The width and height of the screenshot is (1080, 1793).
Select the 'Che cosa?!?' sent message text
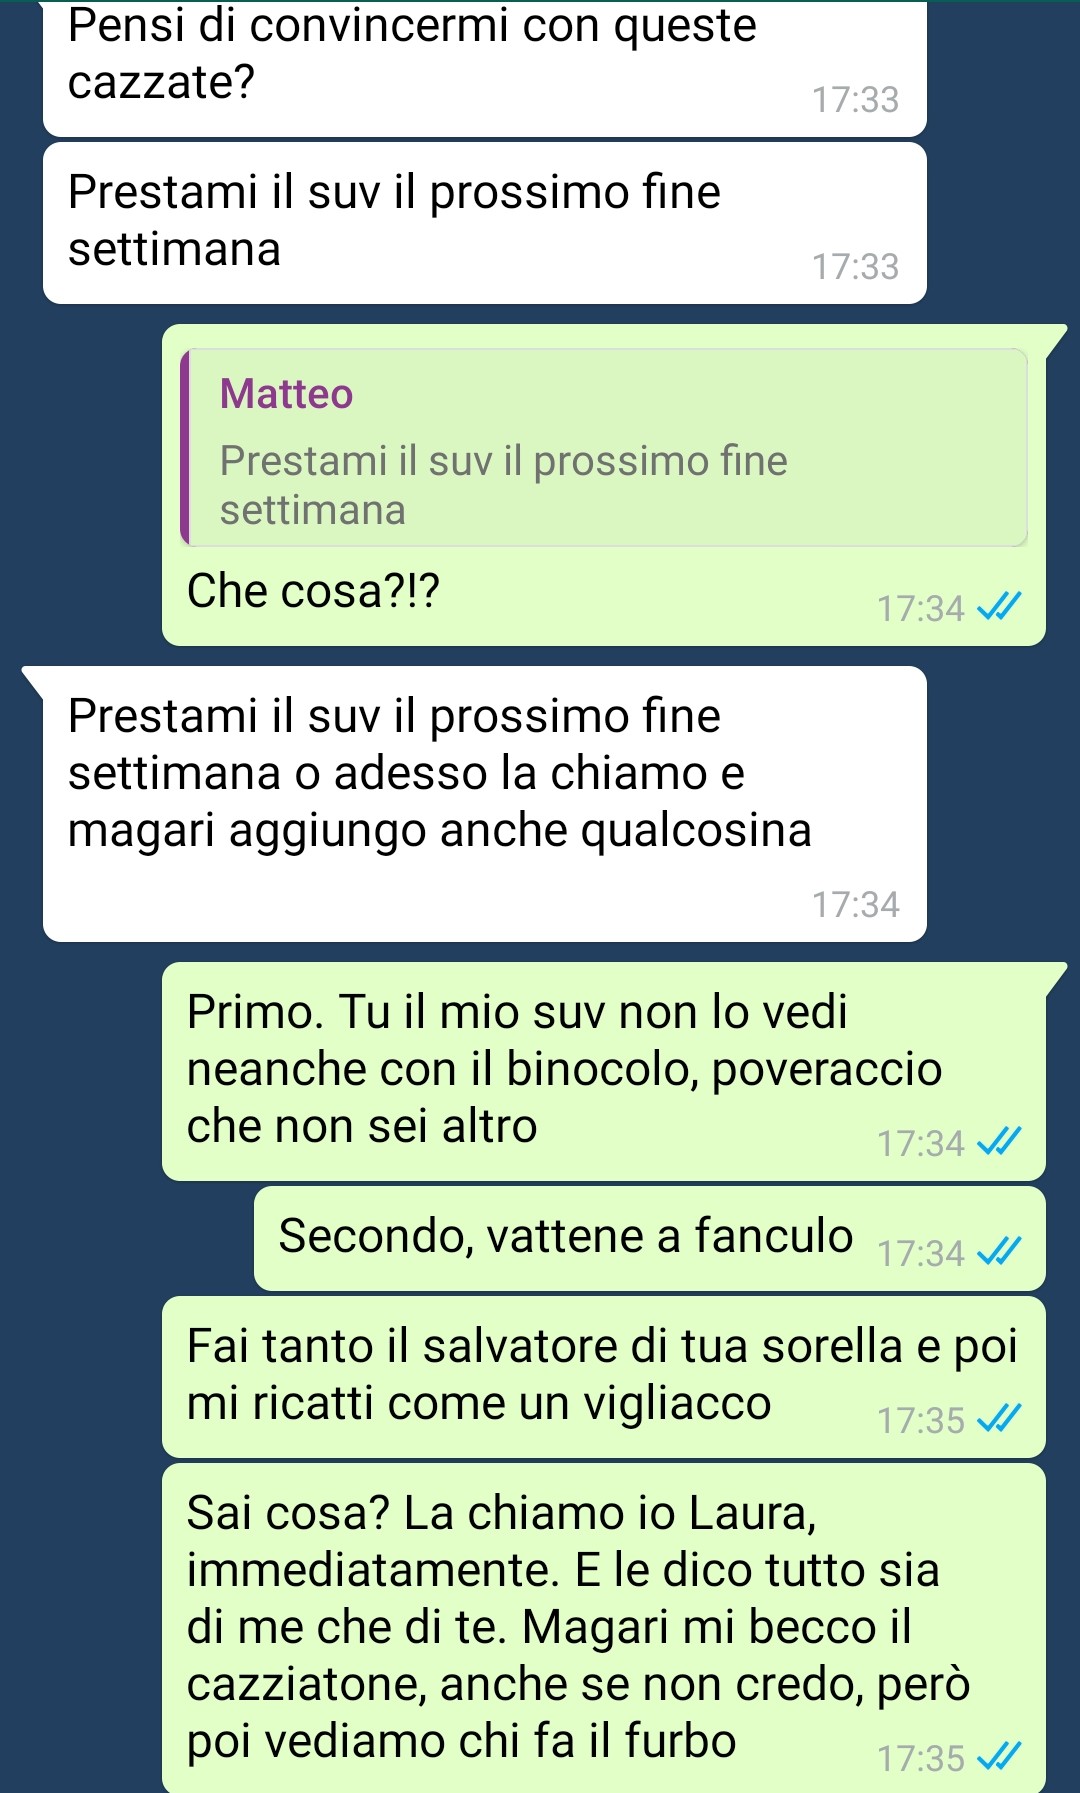point(313,590)
